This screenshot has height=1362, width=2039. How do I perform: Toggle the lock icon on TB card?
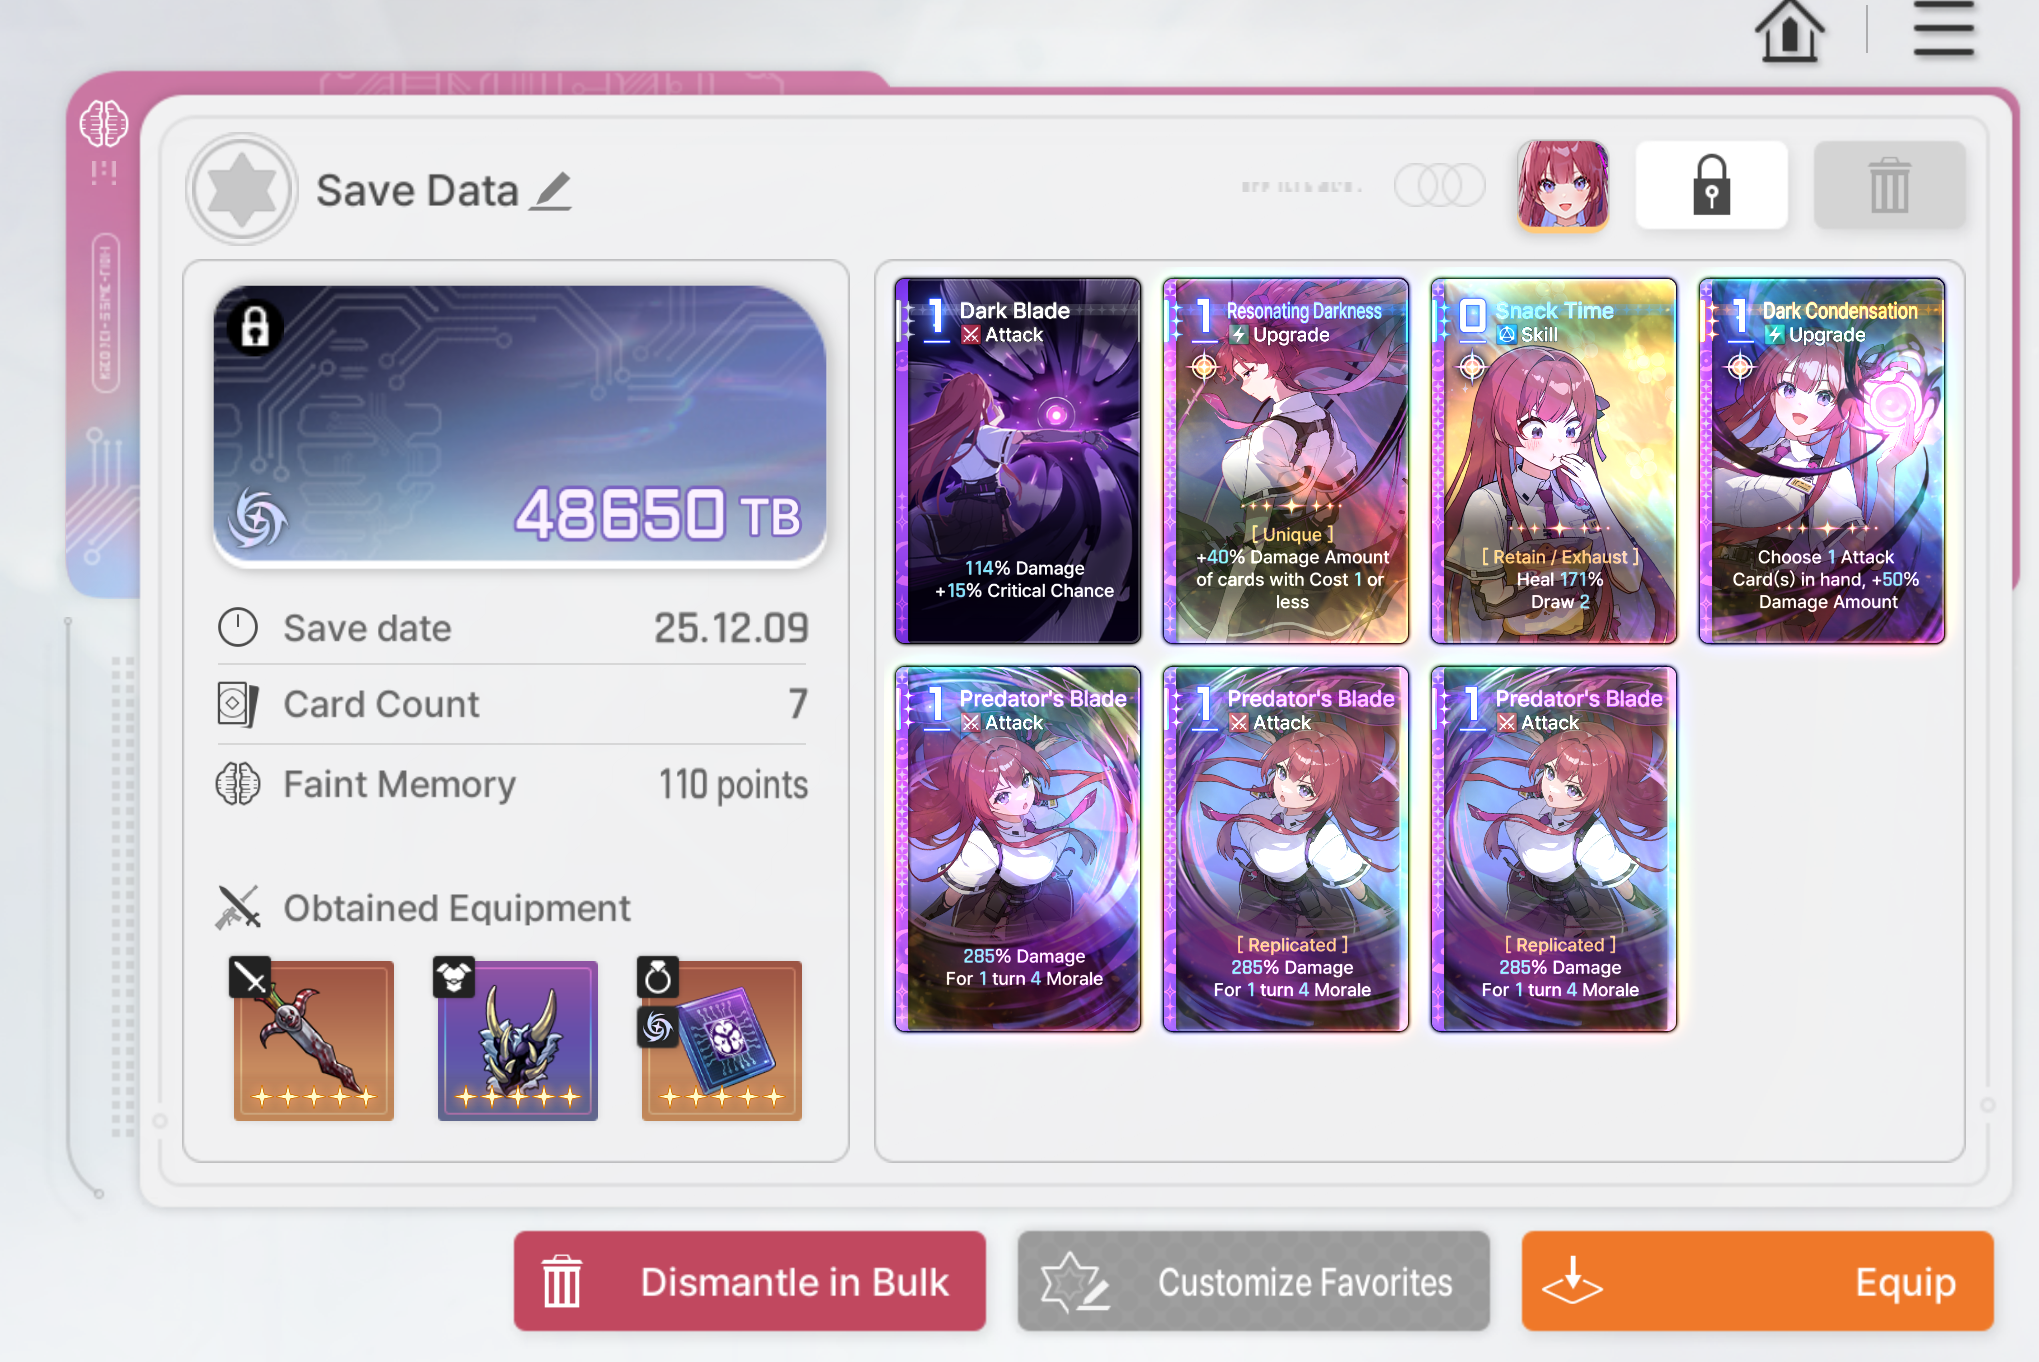click(x=255, y=327)
